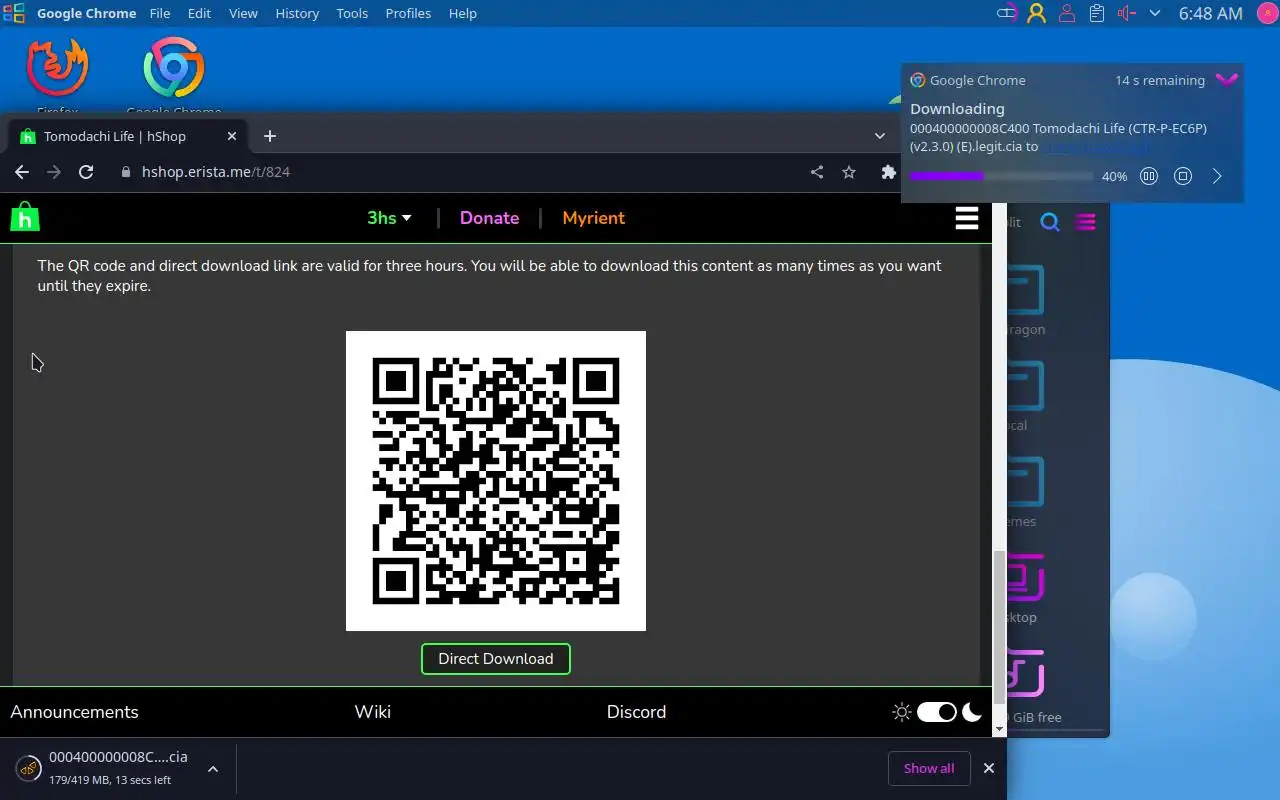Image resolution: width=1280 pixels, height=800 pixels.
Task: Click the purple download progress bar
Action: click(1001, 176)
